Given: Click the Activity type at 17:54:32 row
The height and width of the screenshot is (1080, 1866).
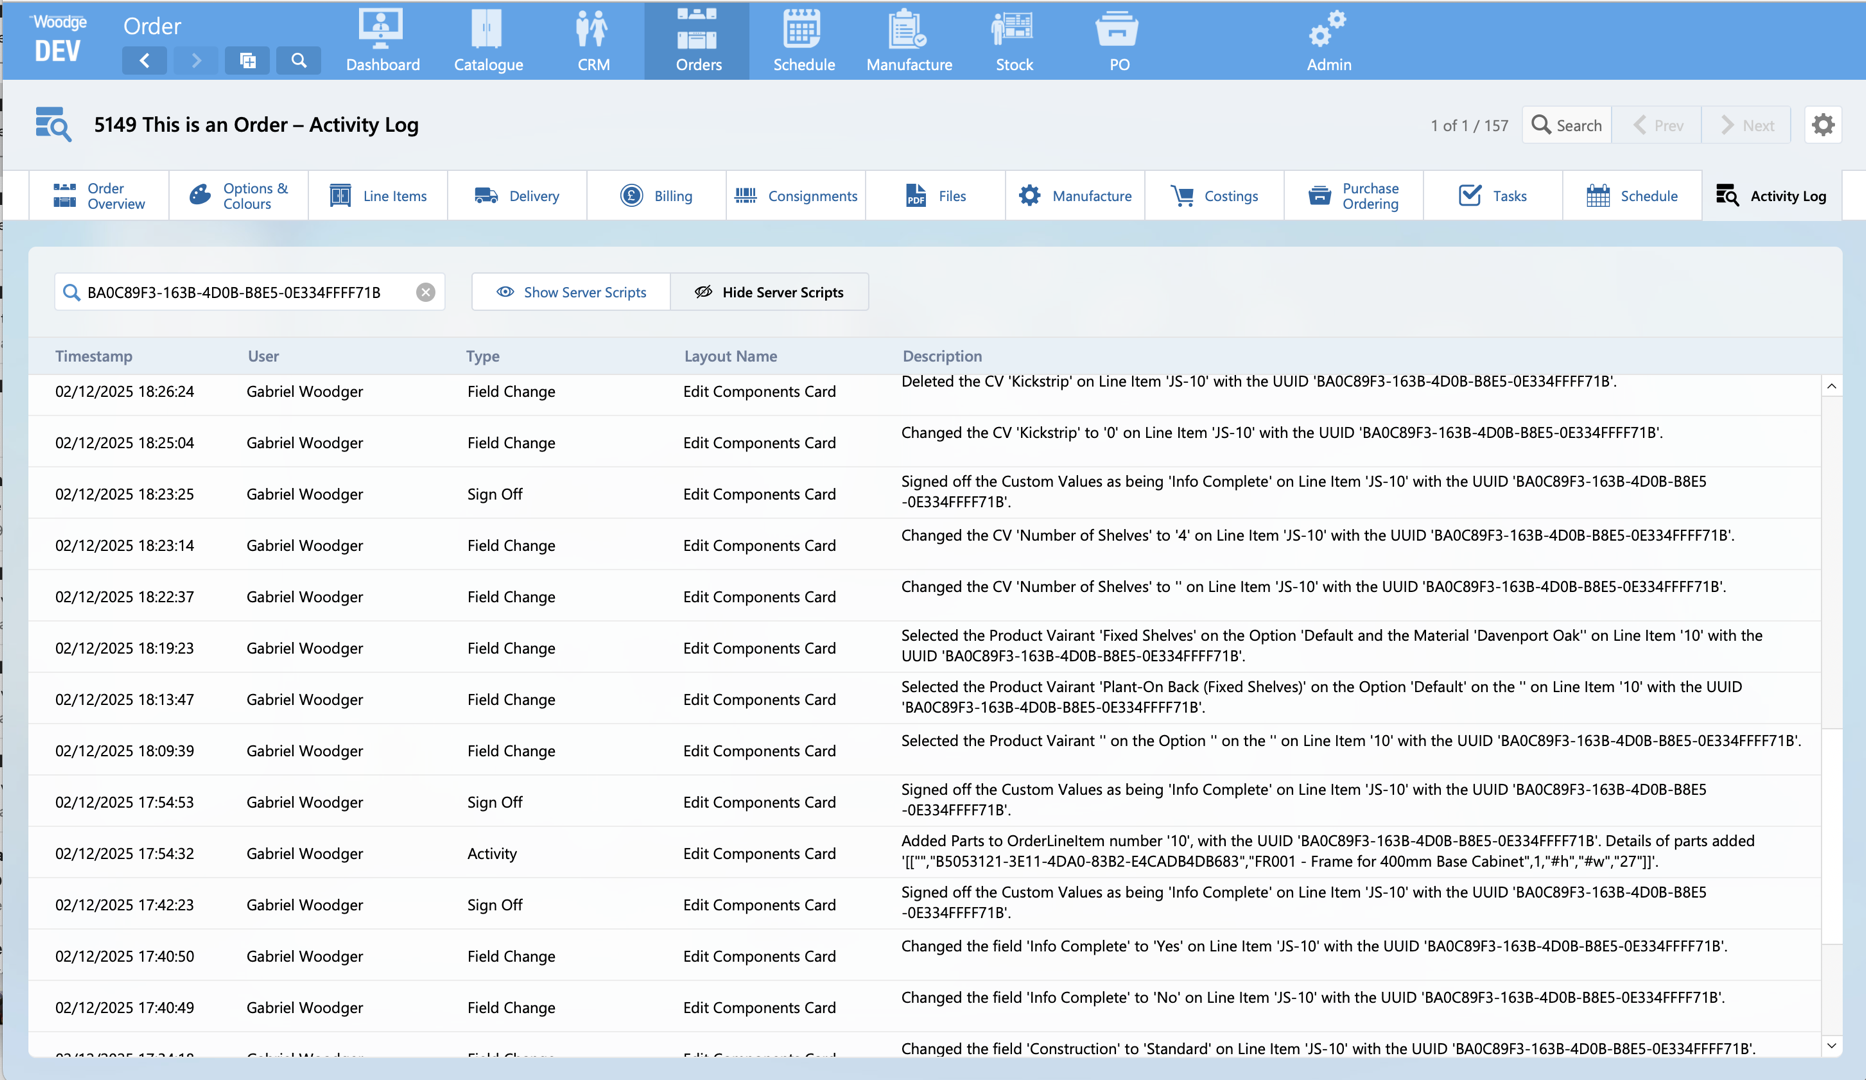Looking at the screenshot, I should (492, 853).
